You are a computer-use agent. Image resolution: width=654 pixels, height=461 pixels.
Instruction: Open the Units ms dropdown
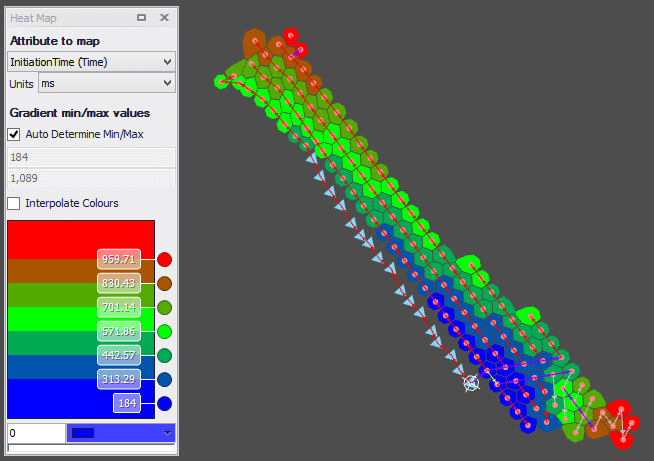pos(107,83)
